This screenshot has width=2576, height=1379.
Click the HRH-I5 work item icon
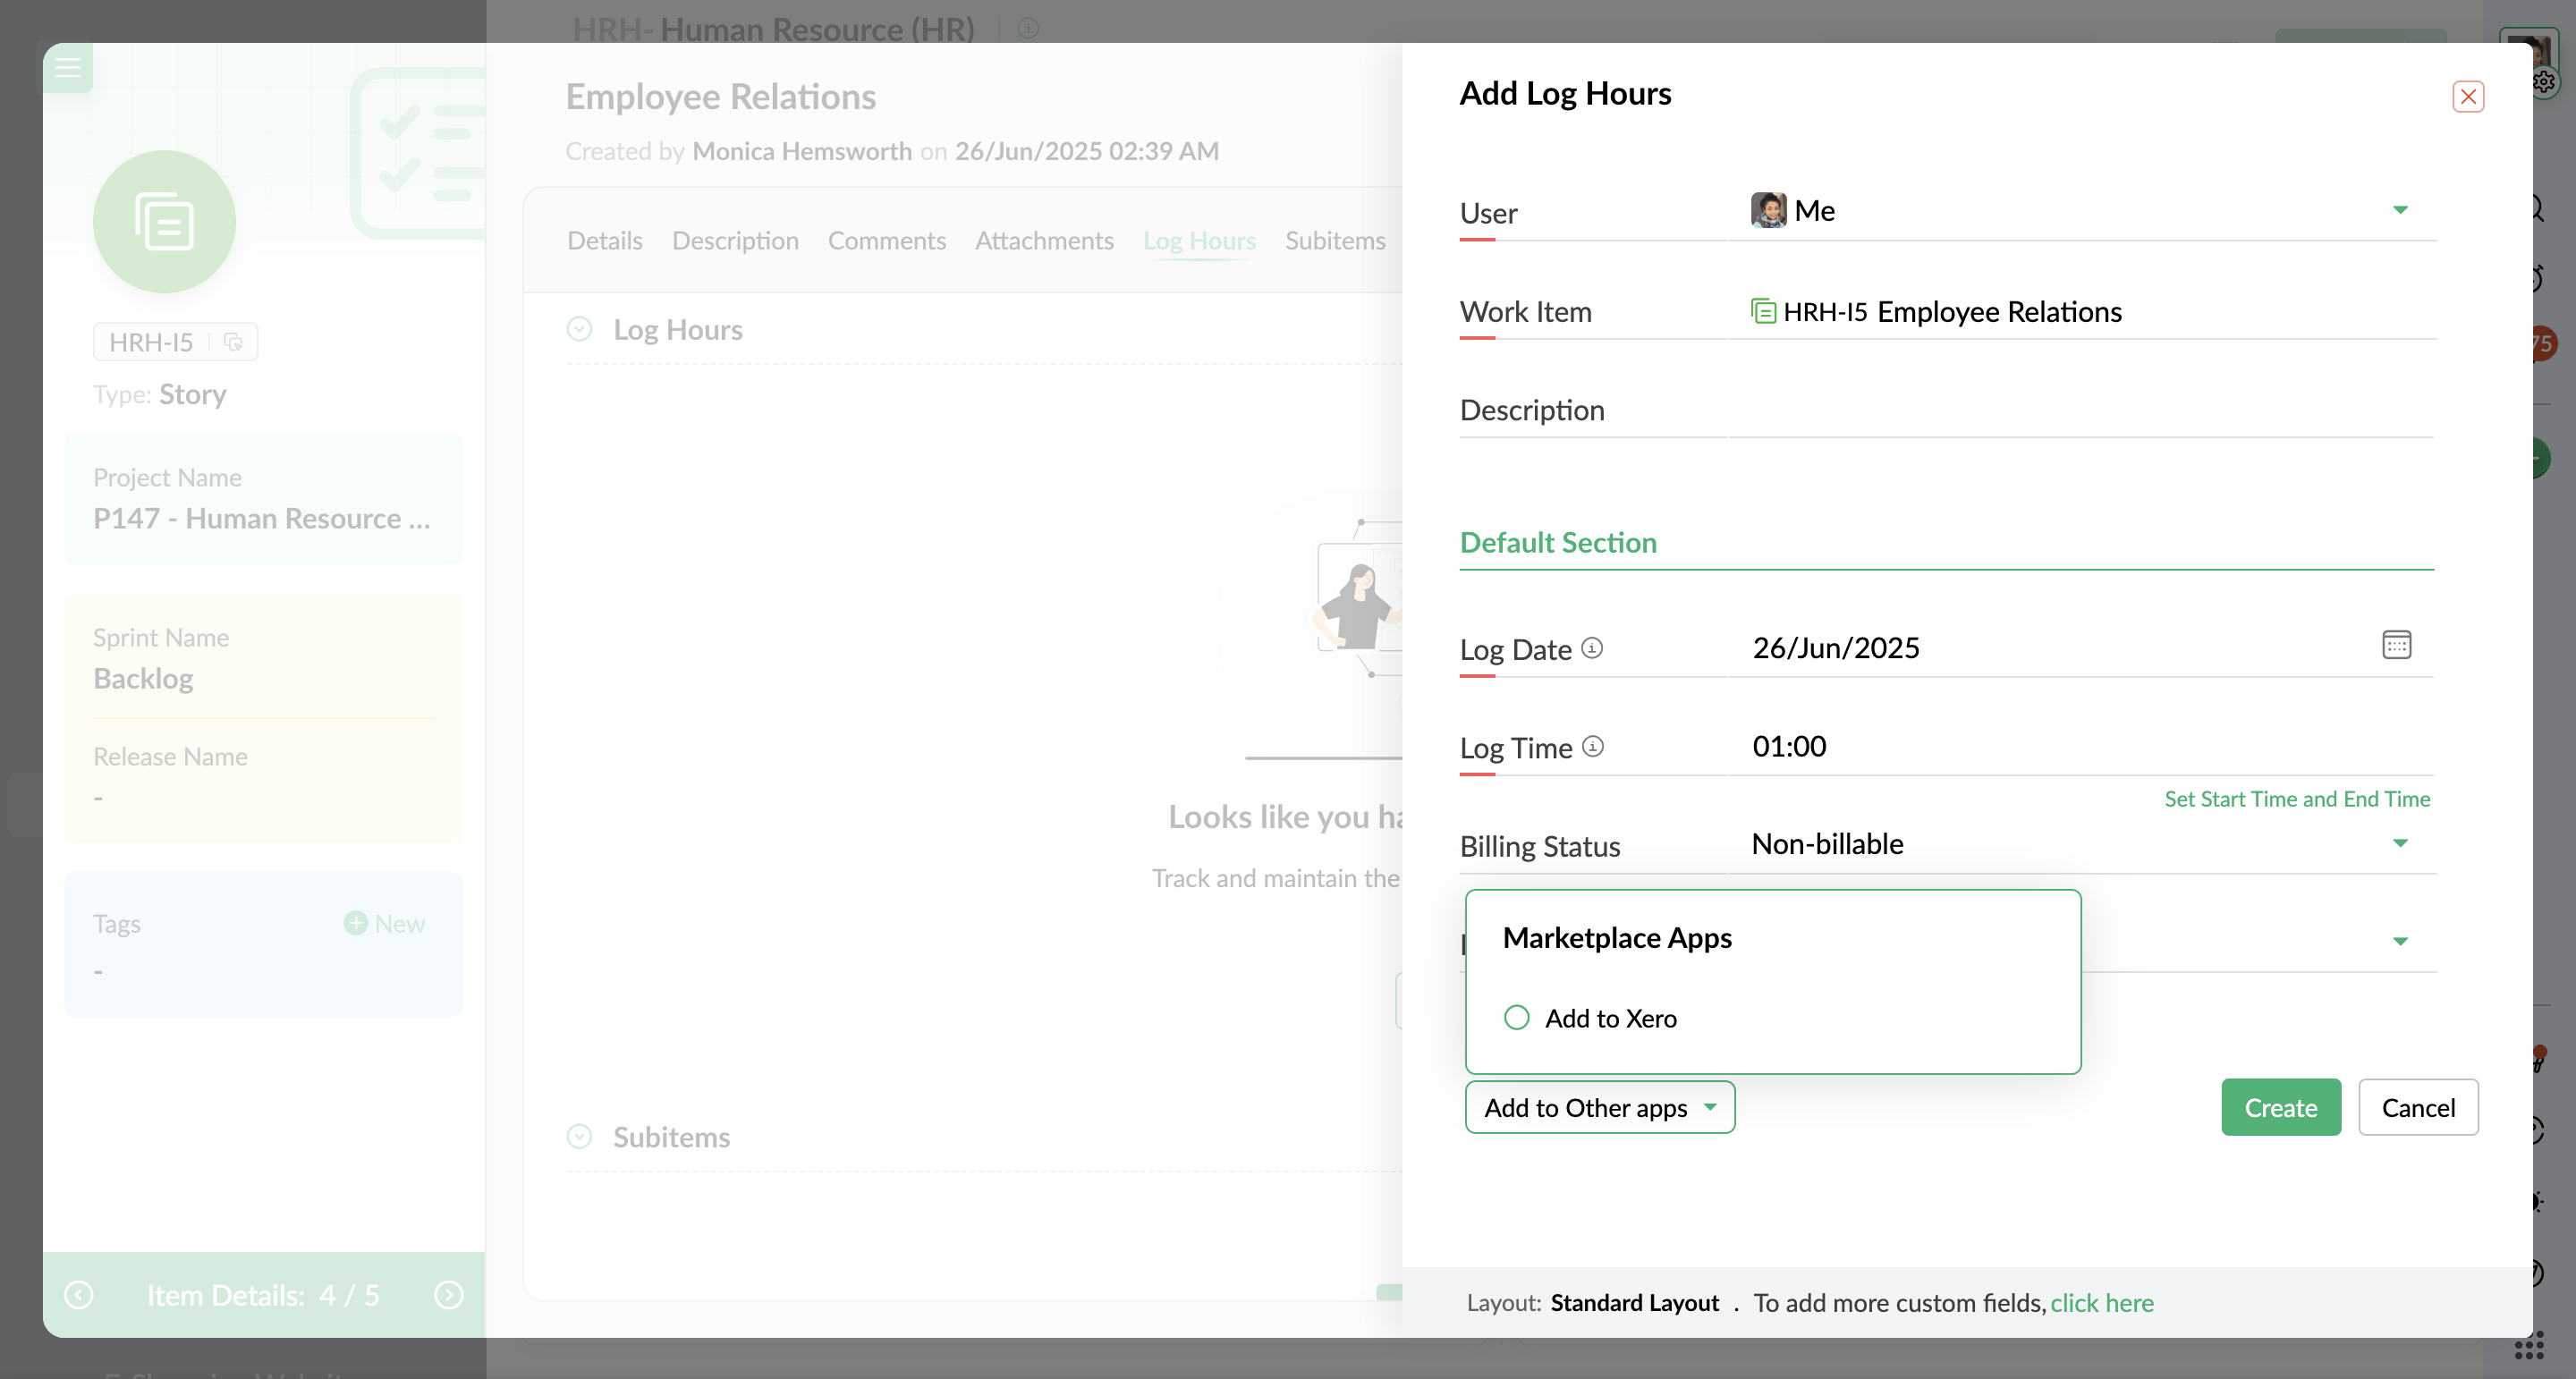[x=1763, y=311]
